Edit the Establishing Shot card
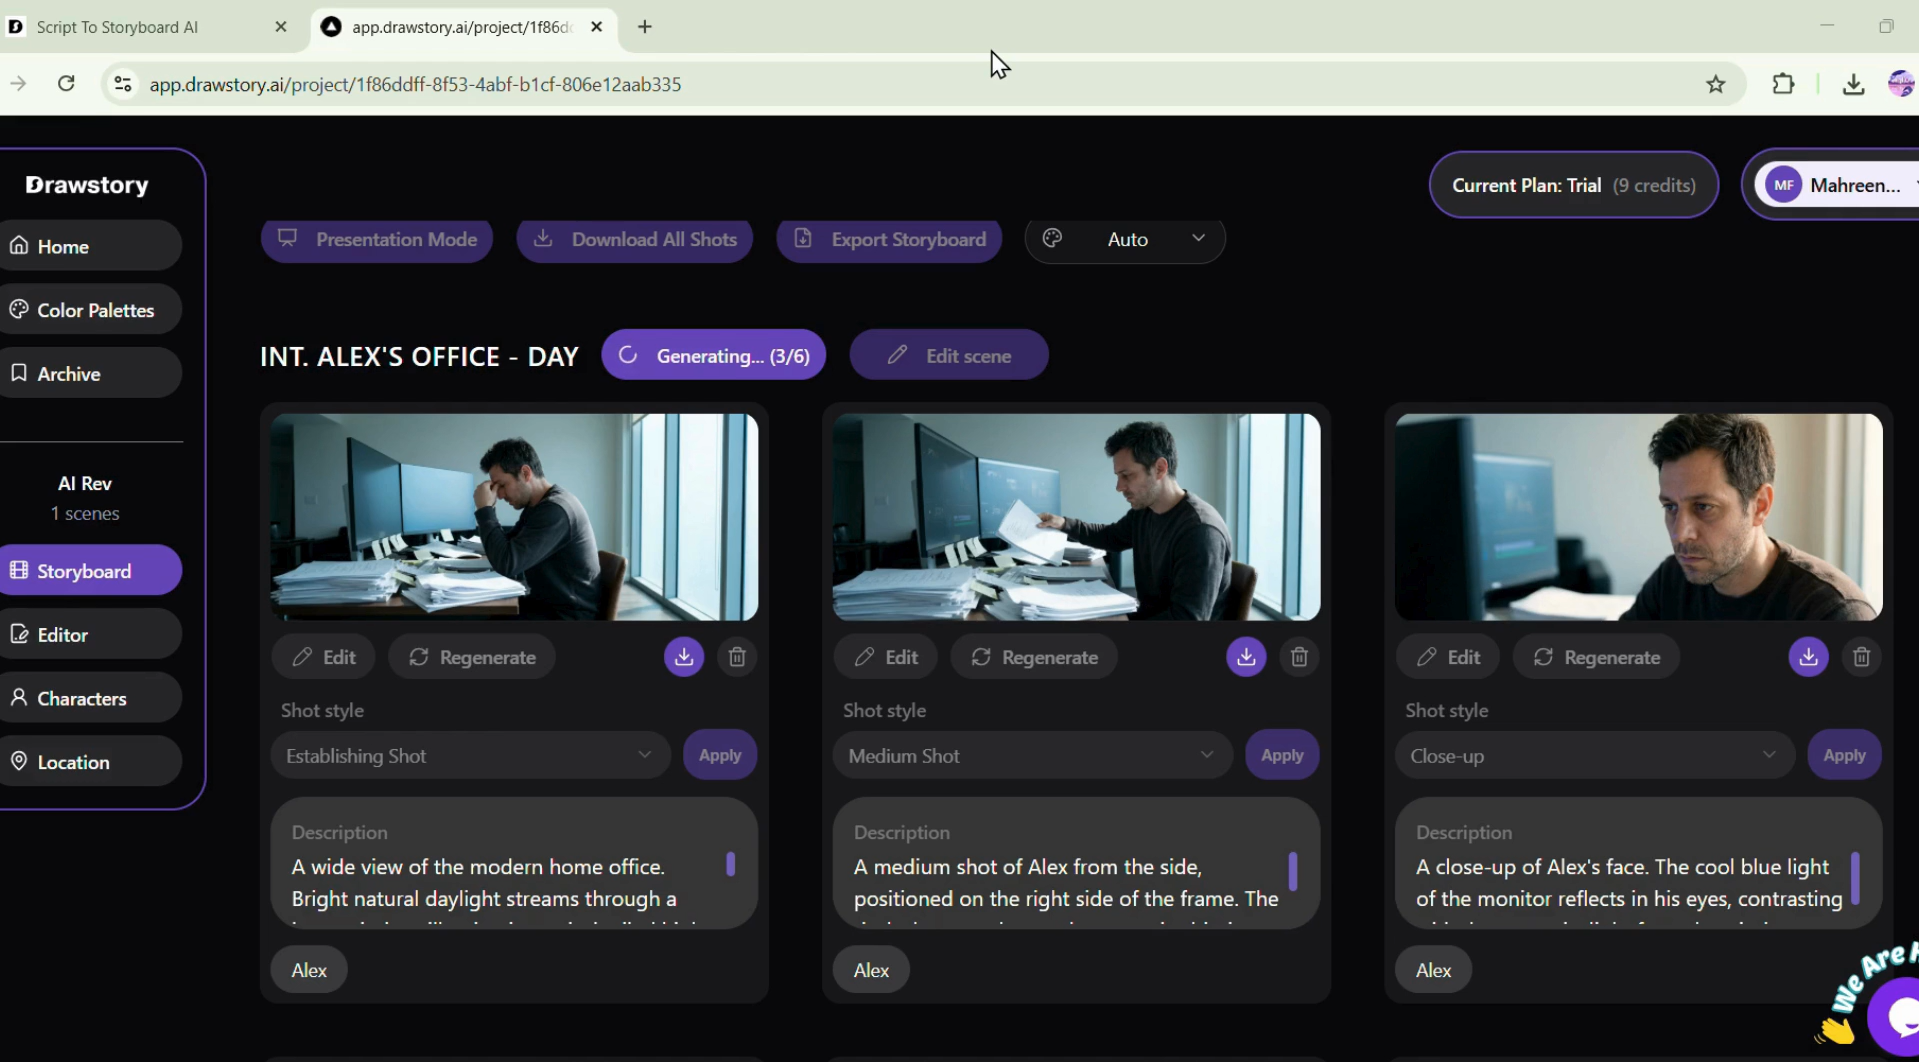Viewport: 1919px width, 1062px height. point(324,657)
